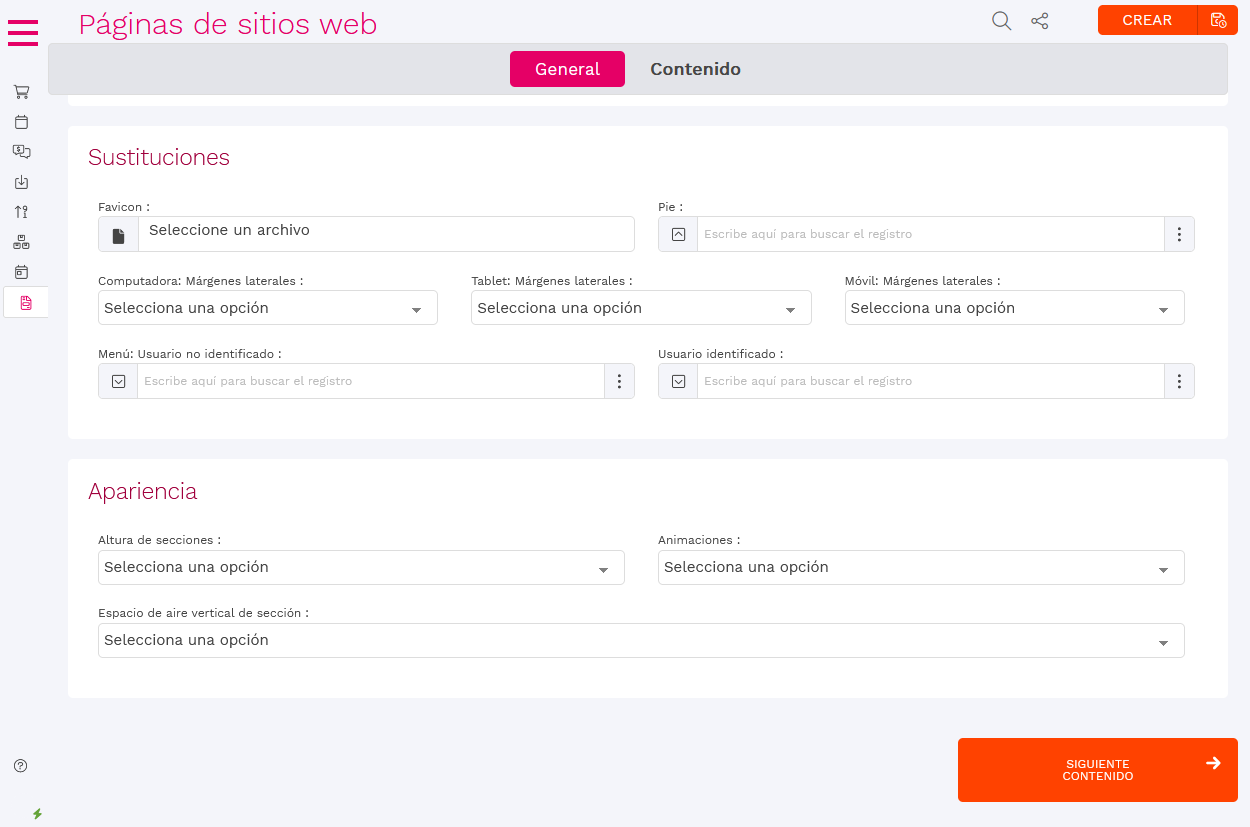Expand the Móvil Márgenes laterales dropdown

1014,308
